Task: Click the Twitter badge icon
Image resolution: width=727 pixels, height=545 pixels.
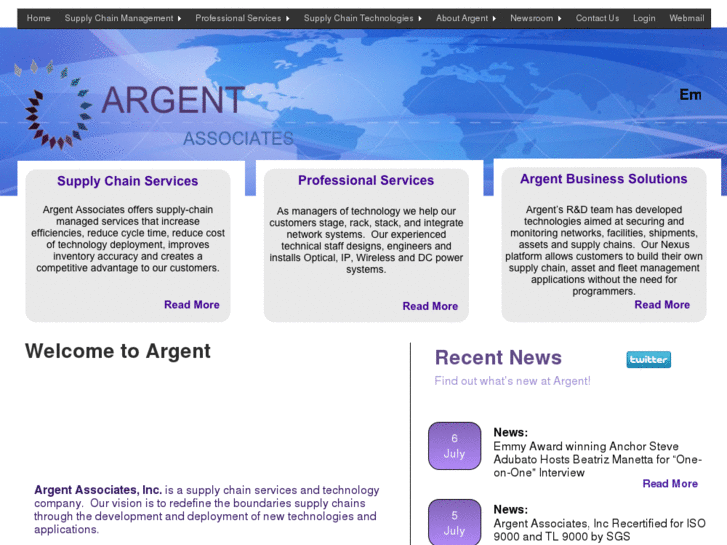Action: click(x=648, y=359)
